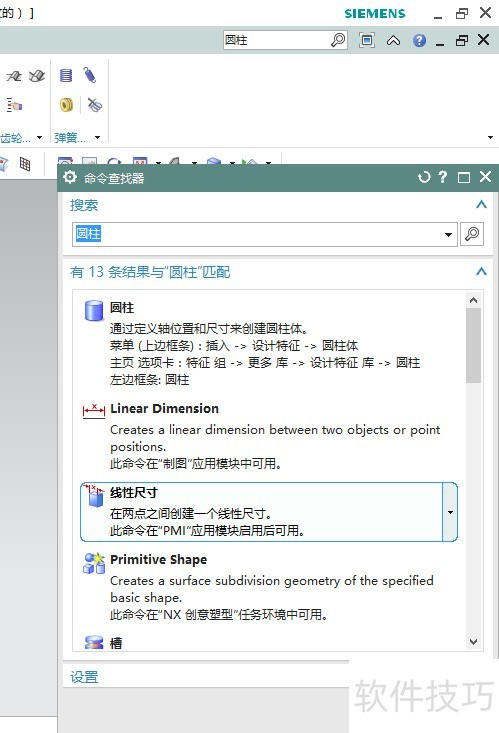Screen dimensions: 499x733
Task: Toggle full screen mode icon
Action: point(367,40)
